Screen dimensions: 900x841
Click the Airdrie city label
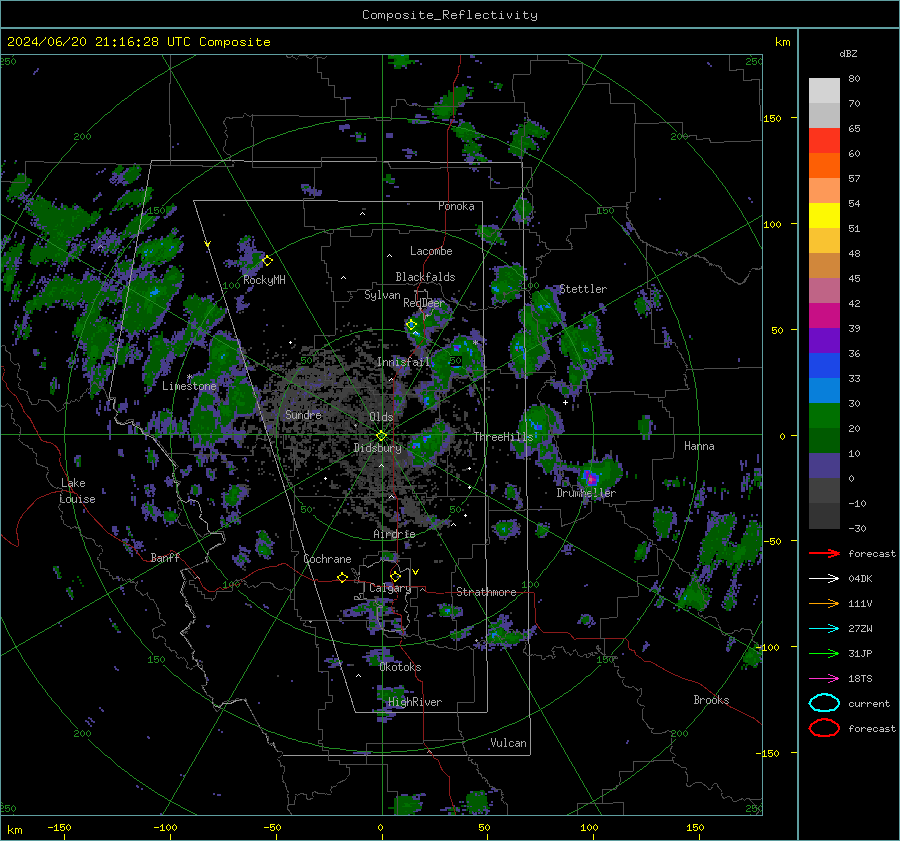(394, 534)
